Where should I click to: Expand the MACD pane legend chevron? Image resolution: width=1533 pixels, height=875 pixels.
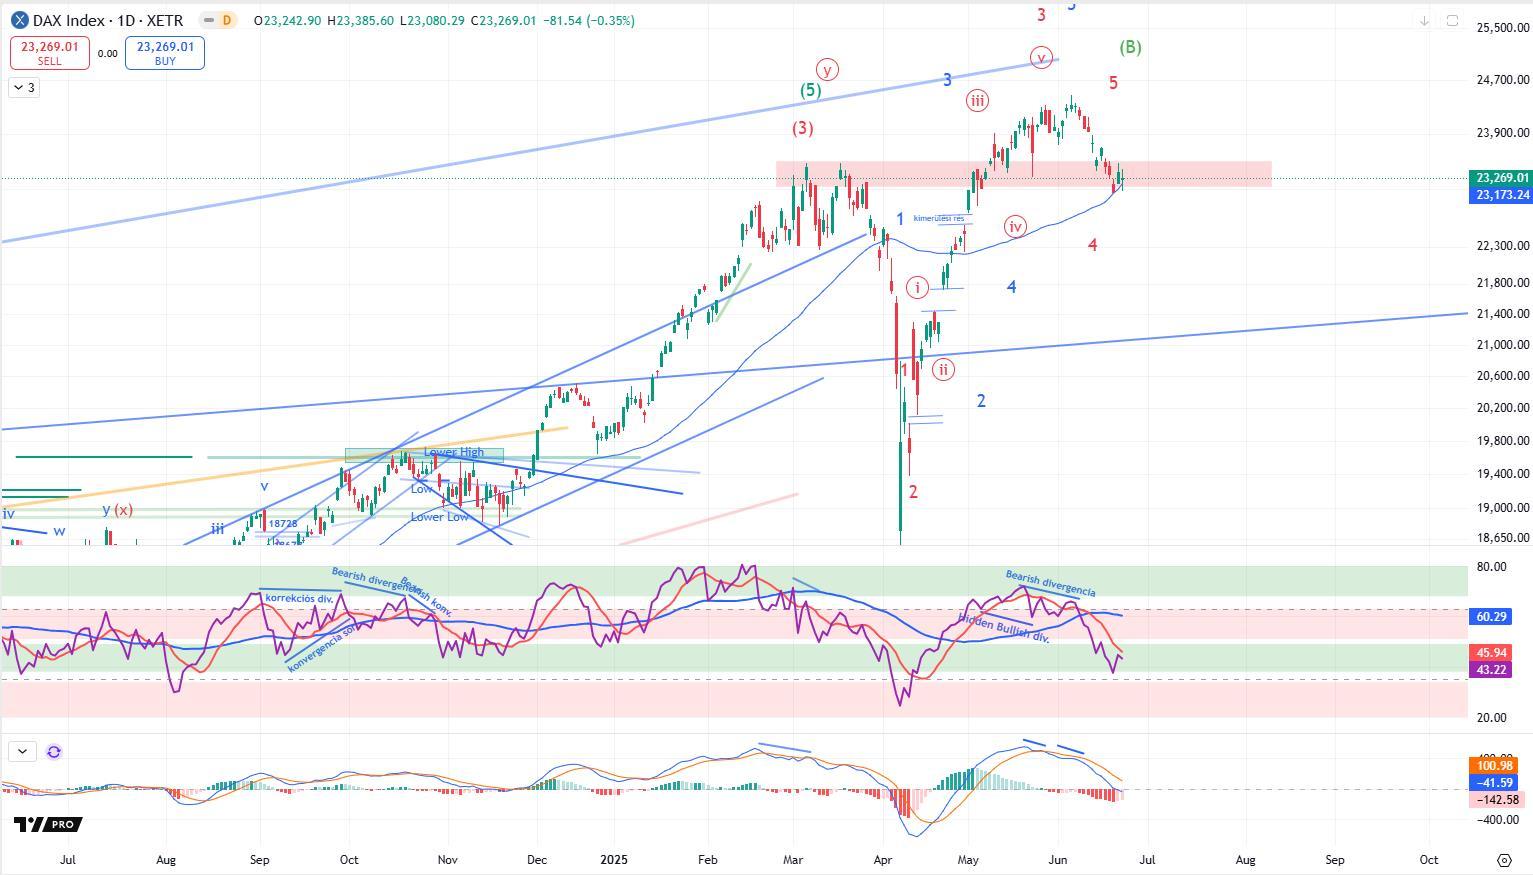point(22,752)
